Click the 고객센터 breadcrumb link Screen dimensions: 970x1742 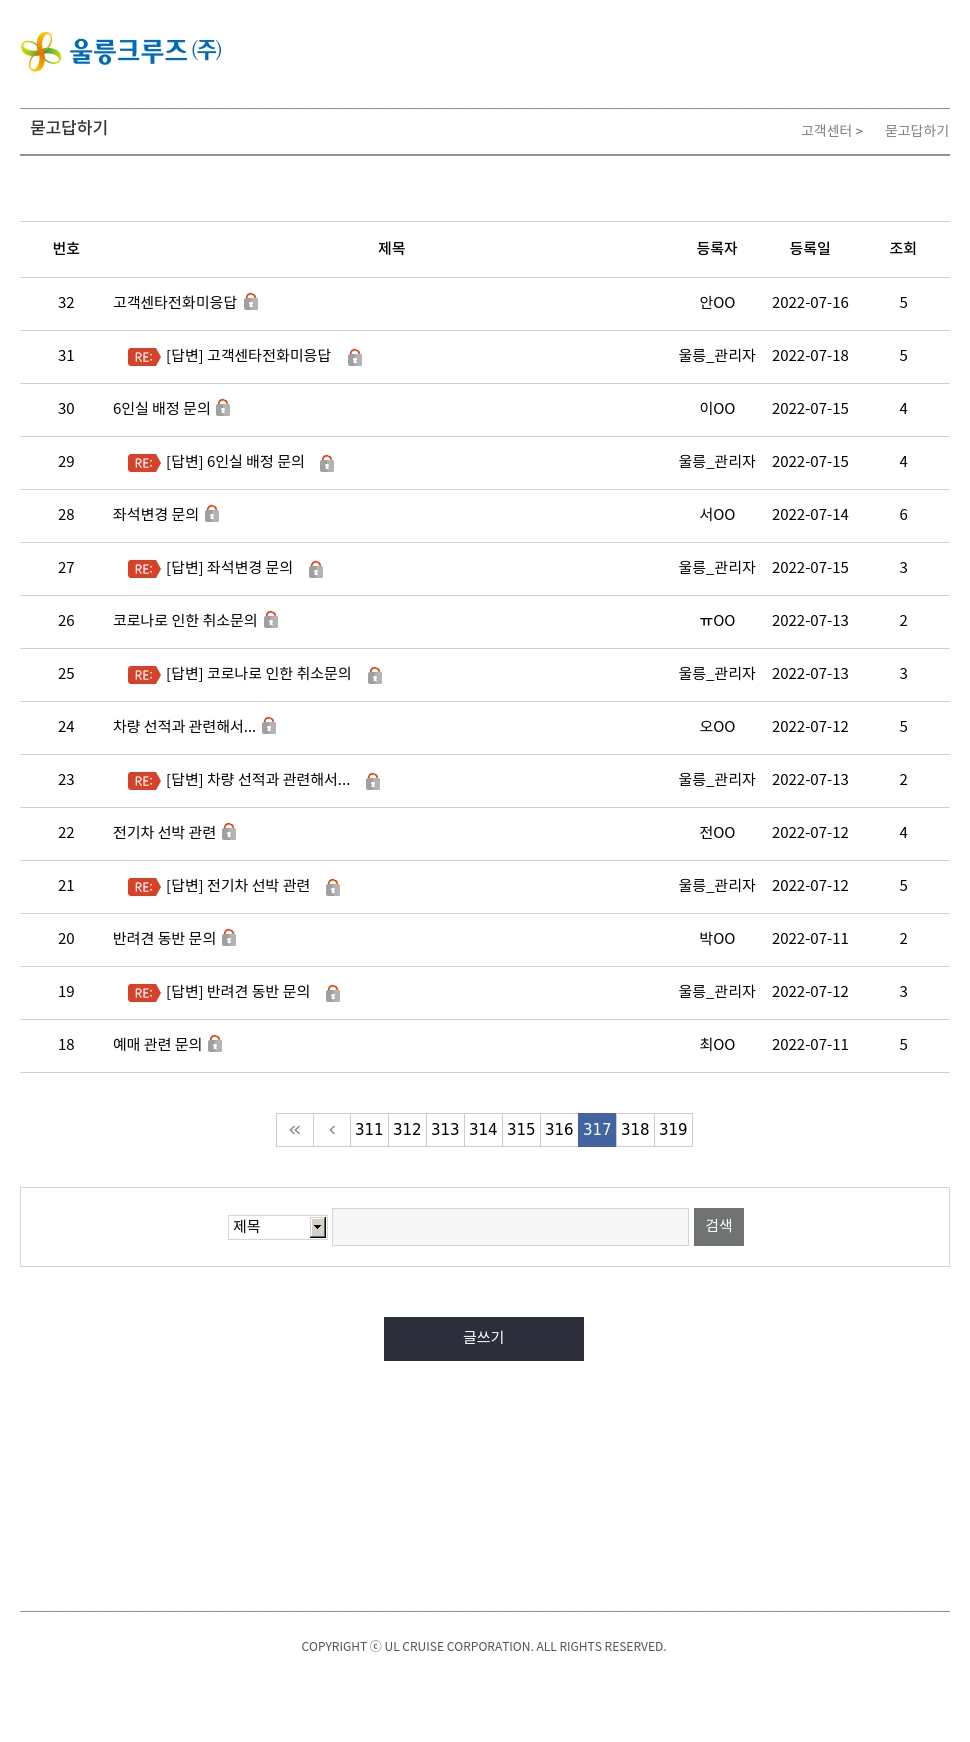point(826,131)
